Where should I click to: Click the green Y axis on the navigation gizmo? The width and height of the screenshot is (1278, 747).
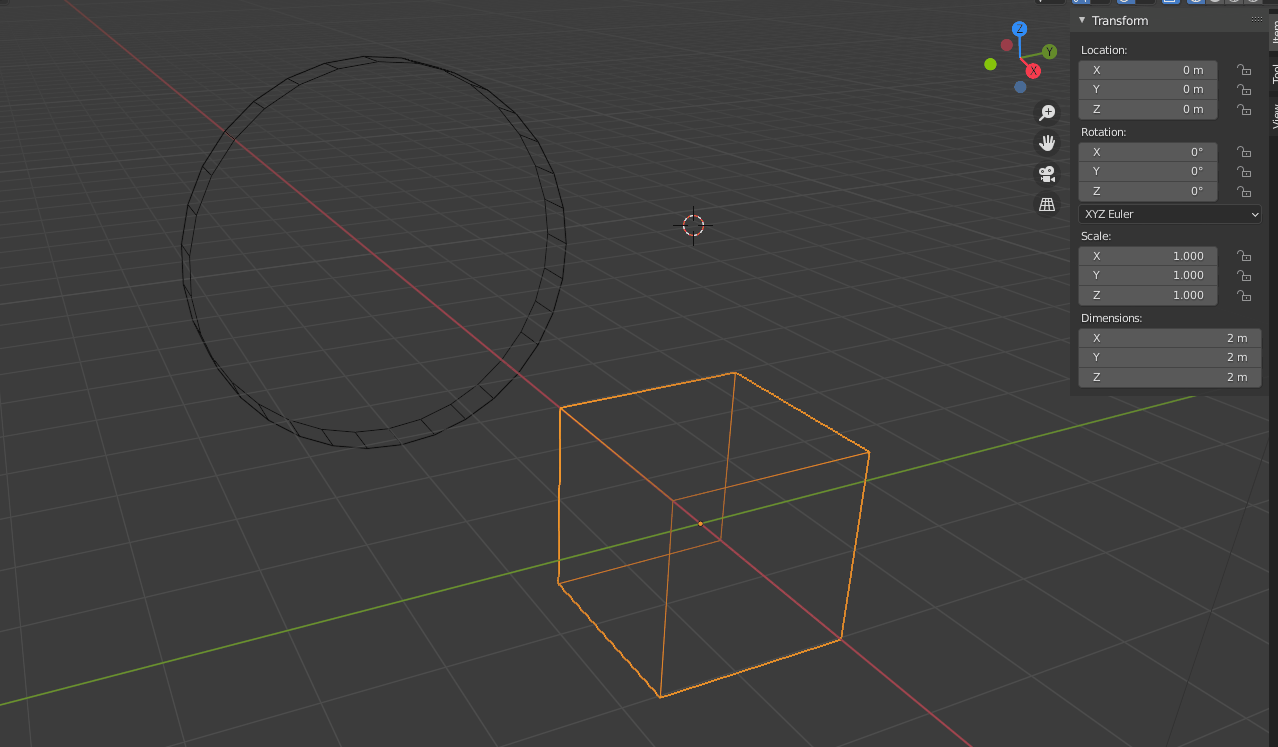(x=1049, y=50)
